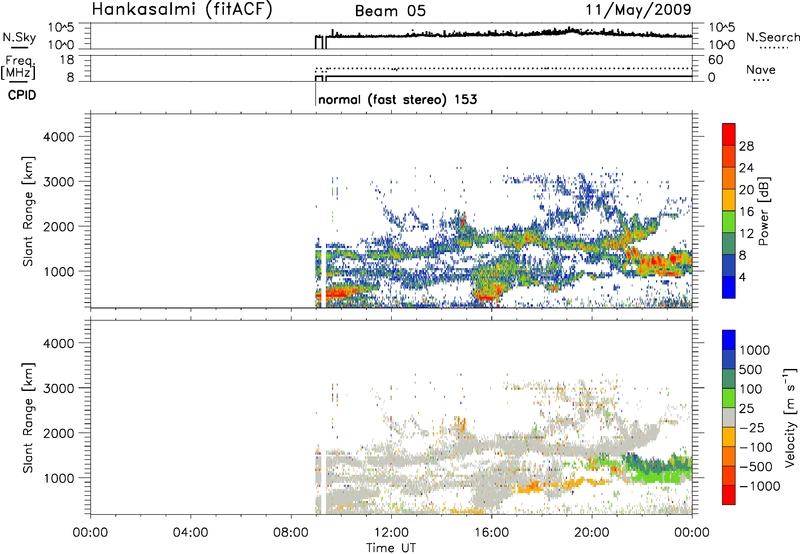Click the Freq. [MHz] axis label
Viewport: 800px width, 554px height.
[x=19, y=67]
